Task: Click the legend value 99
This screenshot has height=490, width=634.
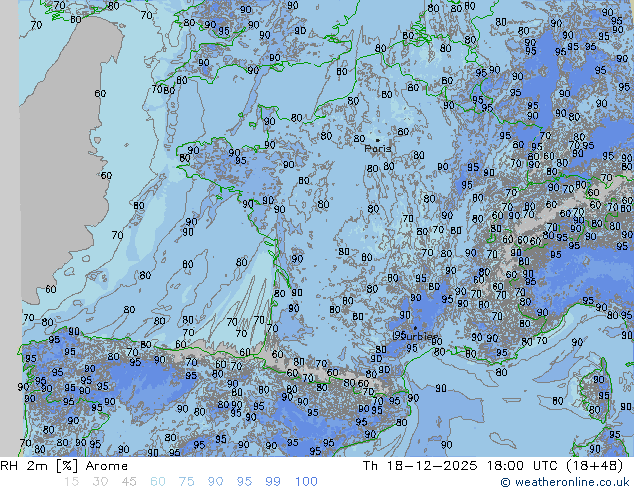Action: click(x=273, y=482)
